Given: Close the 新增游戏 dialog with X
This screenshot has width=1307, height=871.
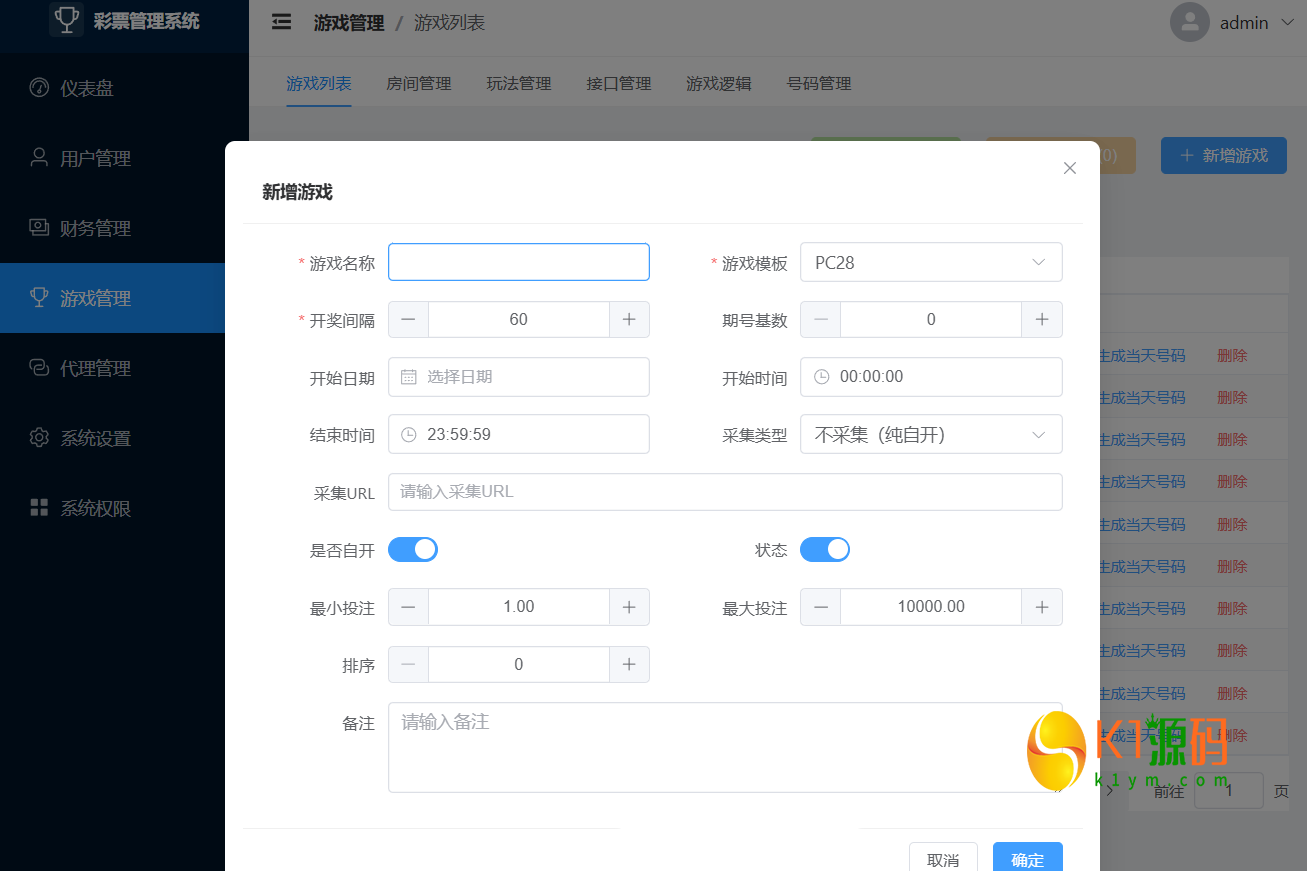Looking at the screenshot, I should pyautogui.click(x=1070, y=168).
